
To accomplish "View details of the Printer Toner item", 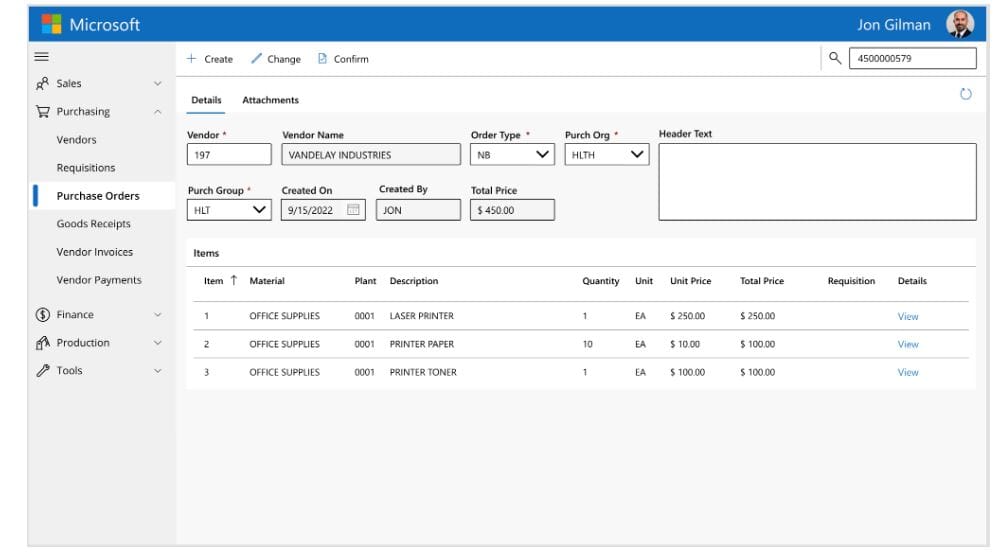I will 907,372.
